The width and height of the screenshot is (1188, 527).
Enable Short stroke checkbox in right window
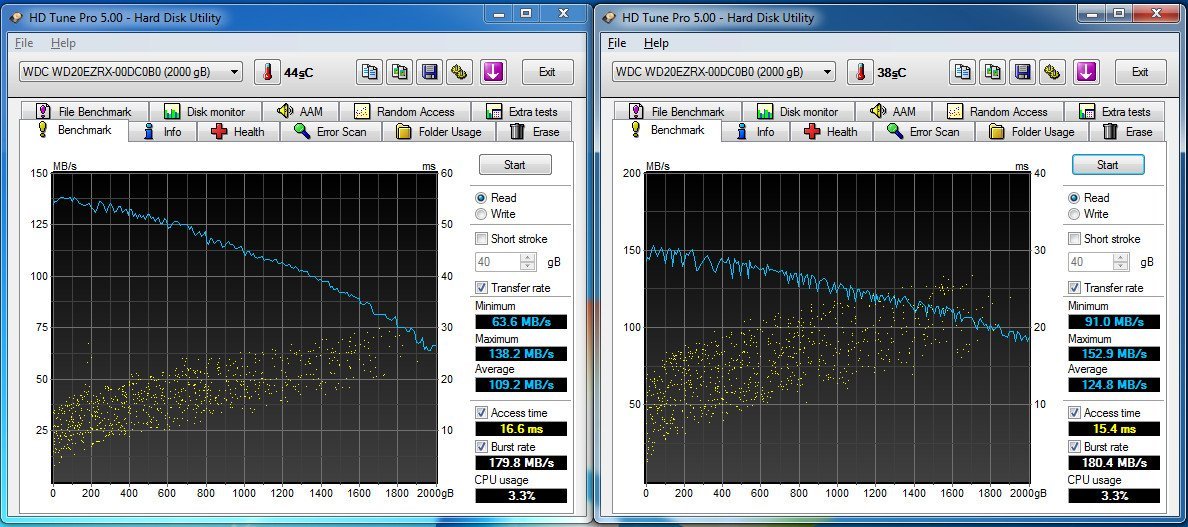(x=1075, y=239)
